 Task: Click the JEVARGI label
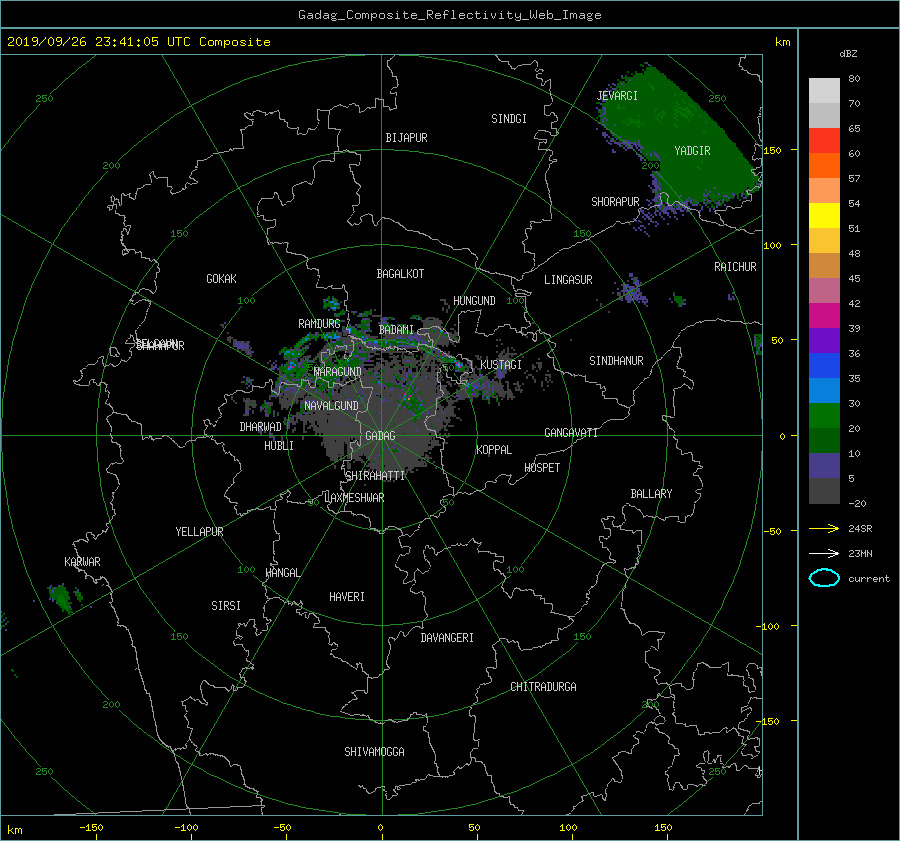(x=617, y=96)
